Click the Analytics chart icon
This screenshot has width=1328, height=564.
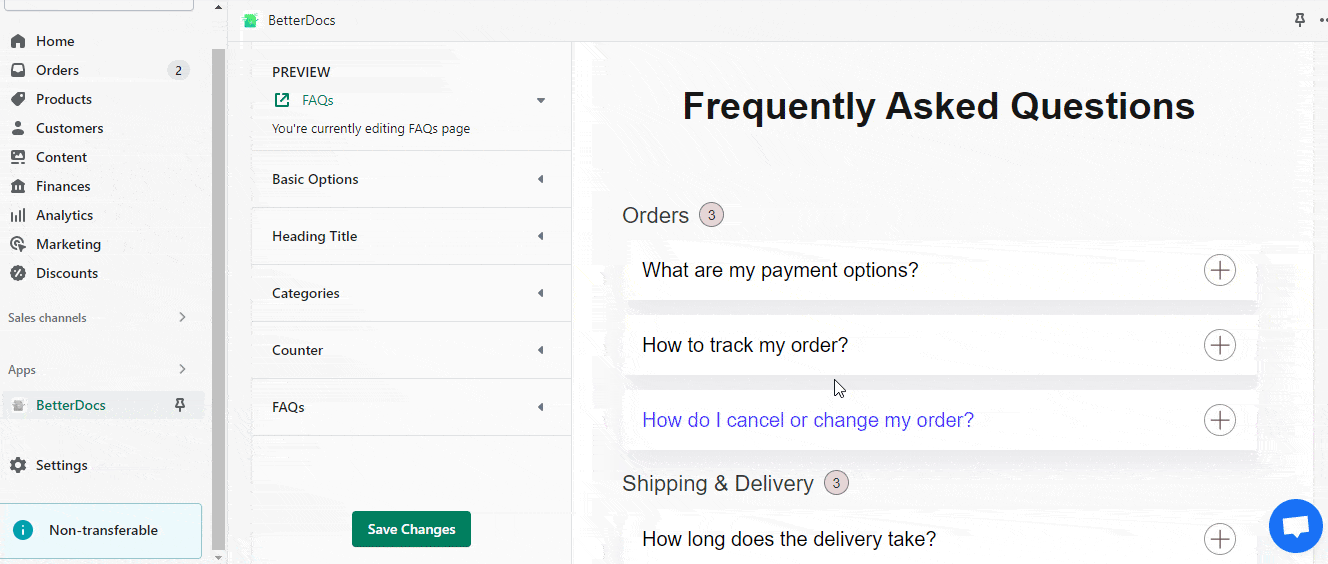coord(18,216)
